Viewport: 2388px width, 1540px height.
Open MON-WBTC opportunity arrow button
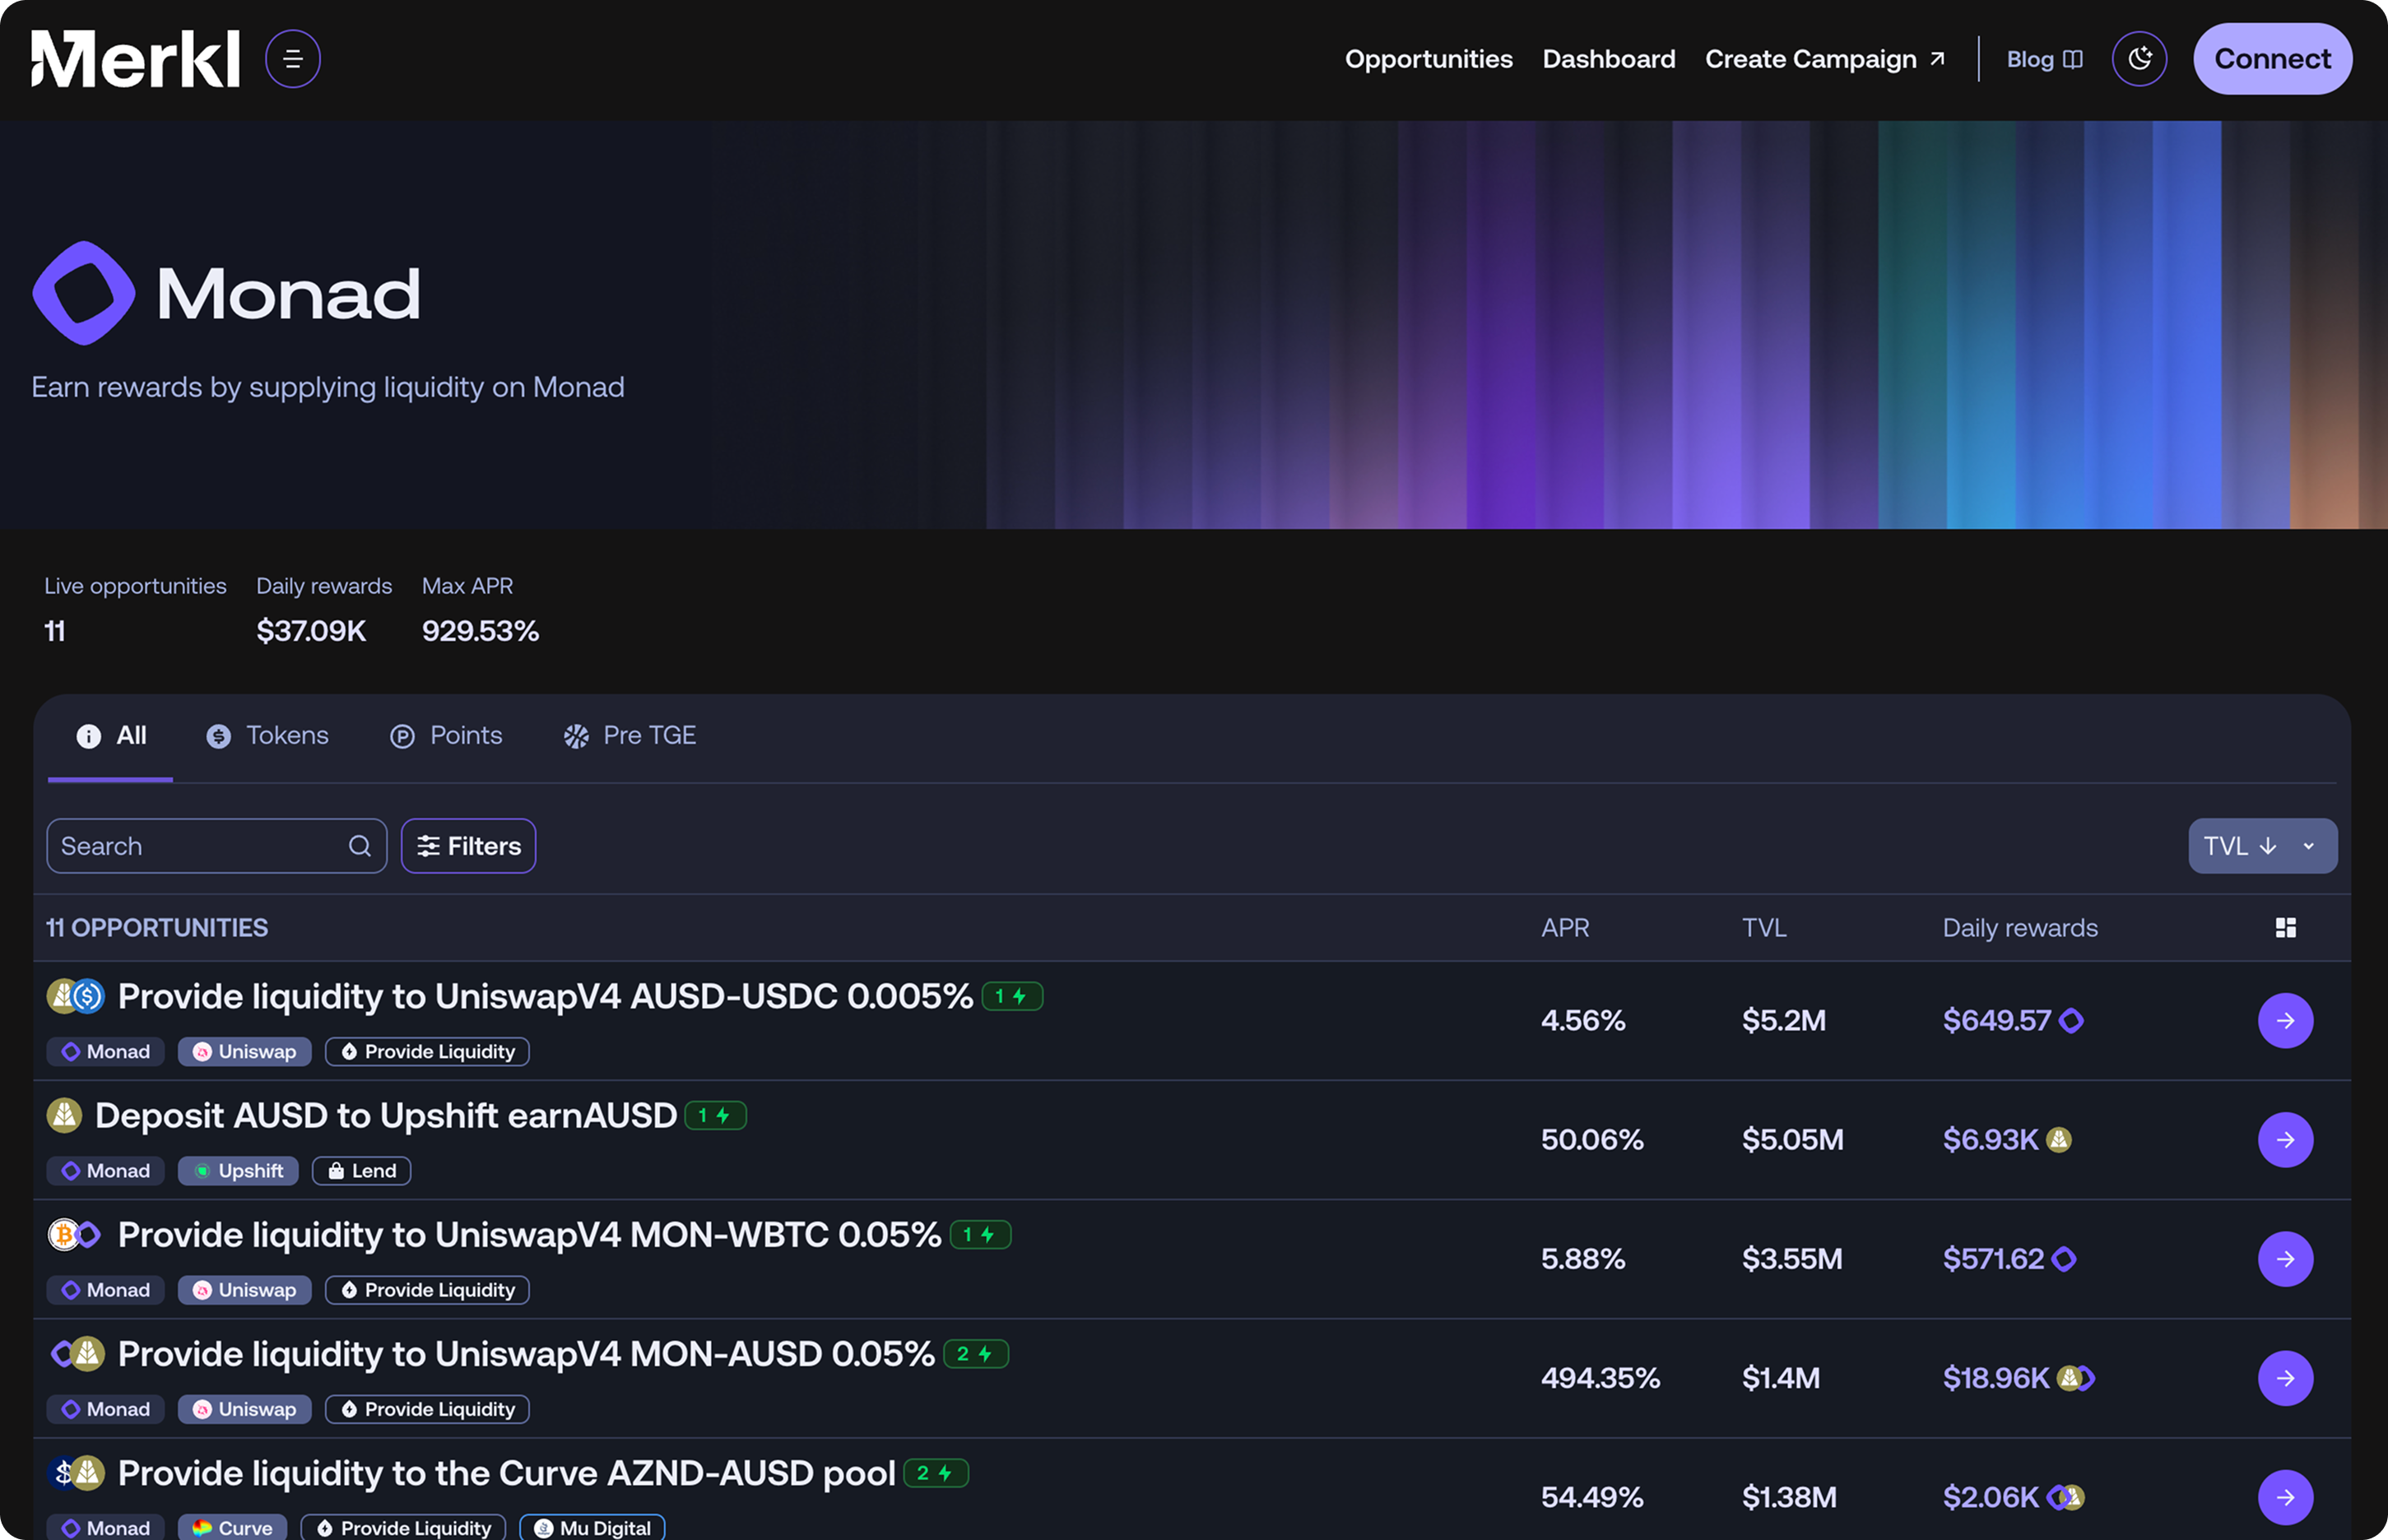pos(2285,1258)
